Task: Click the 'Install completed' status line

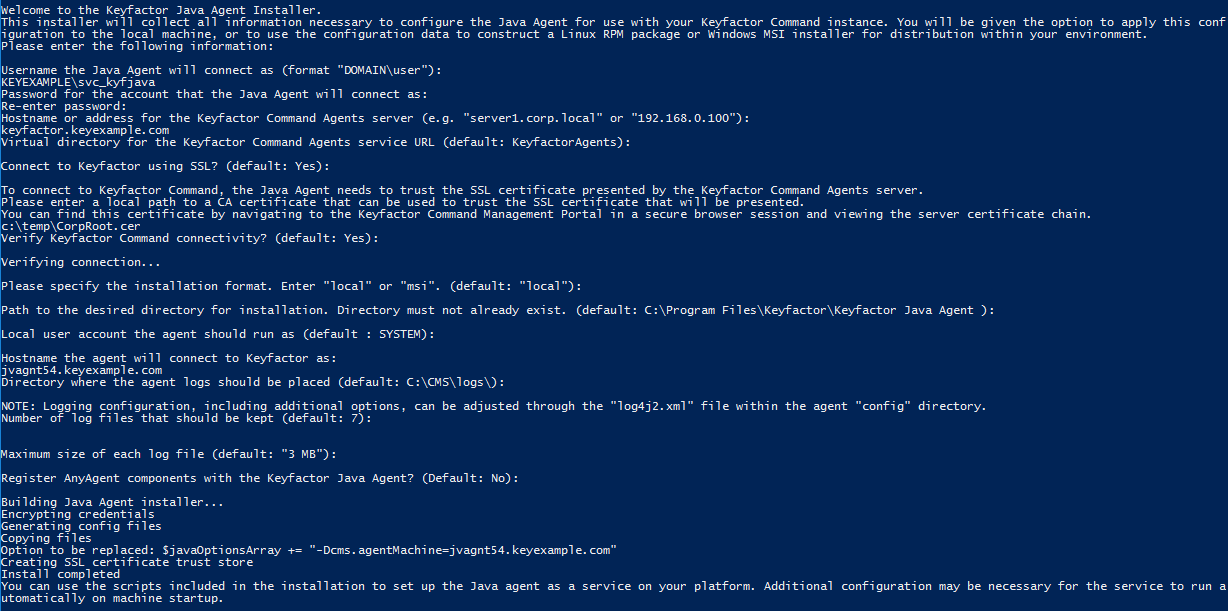Action: click(60, 574)
